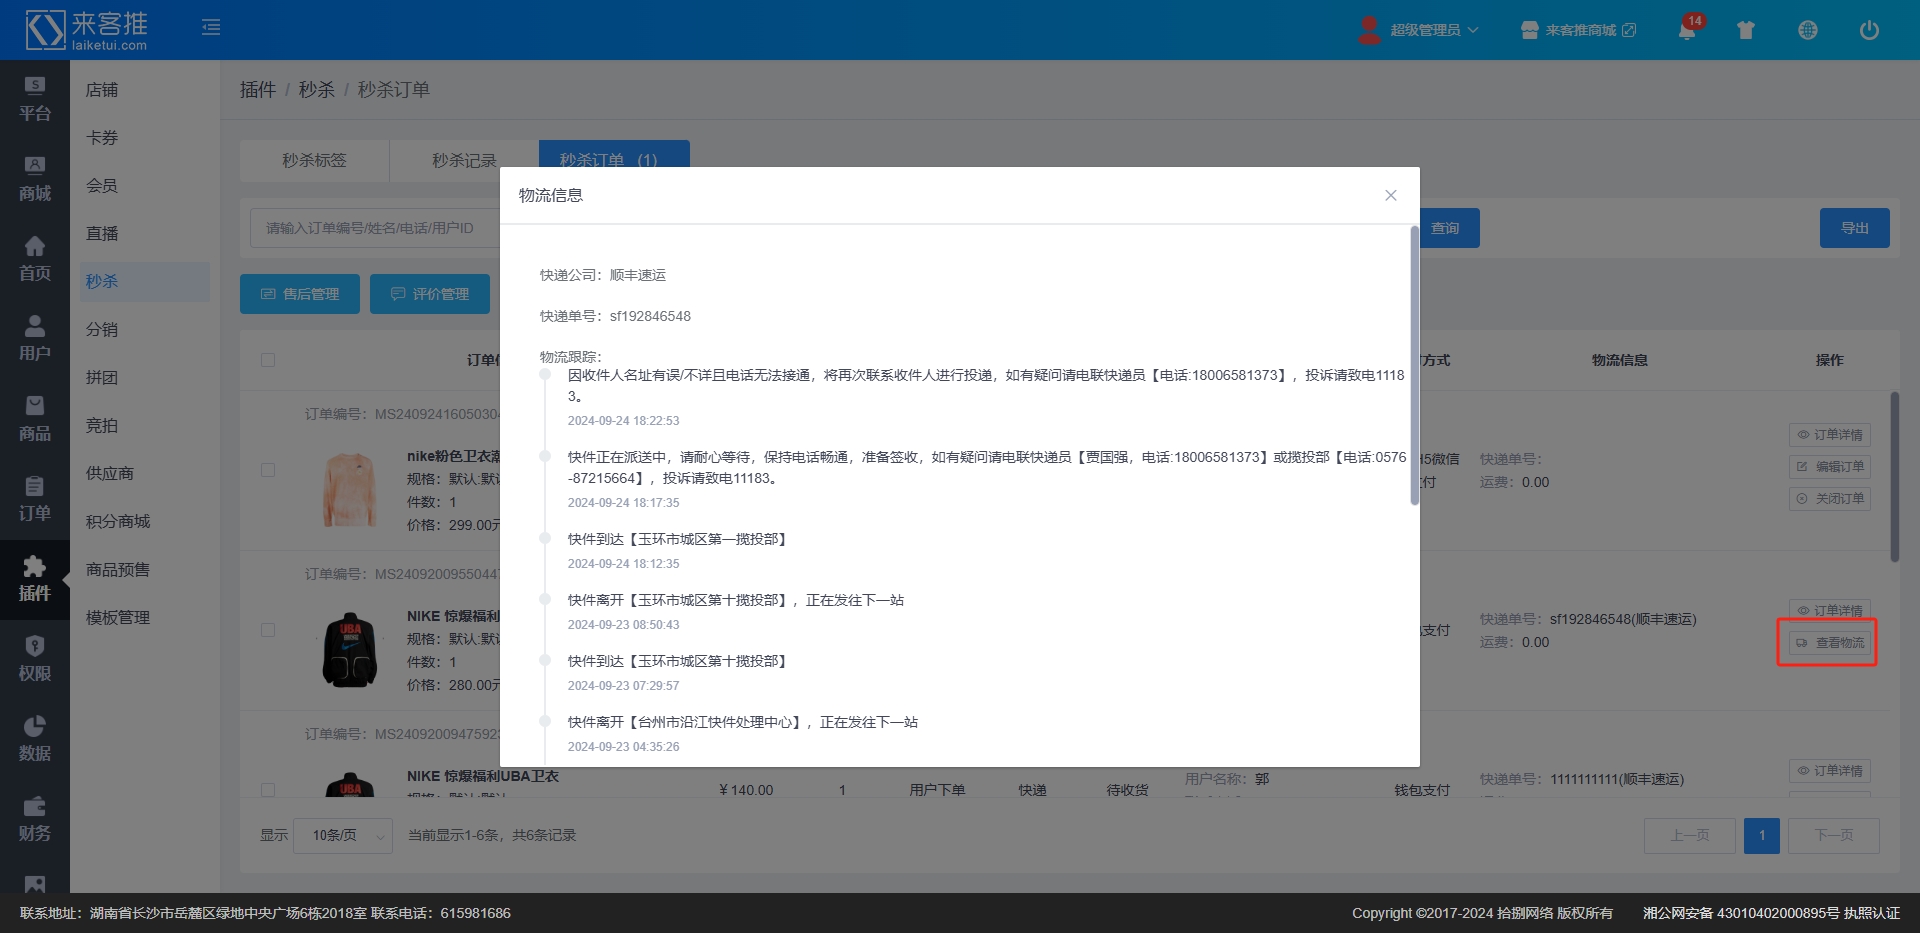The height and width of the screenshot is (933, 1920).
Task: Select the second order row checkbox
Action: coord(268,630)
